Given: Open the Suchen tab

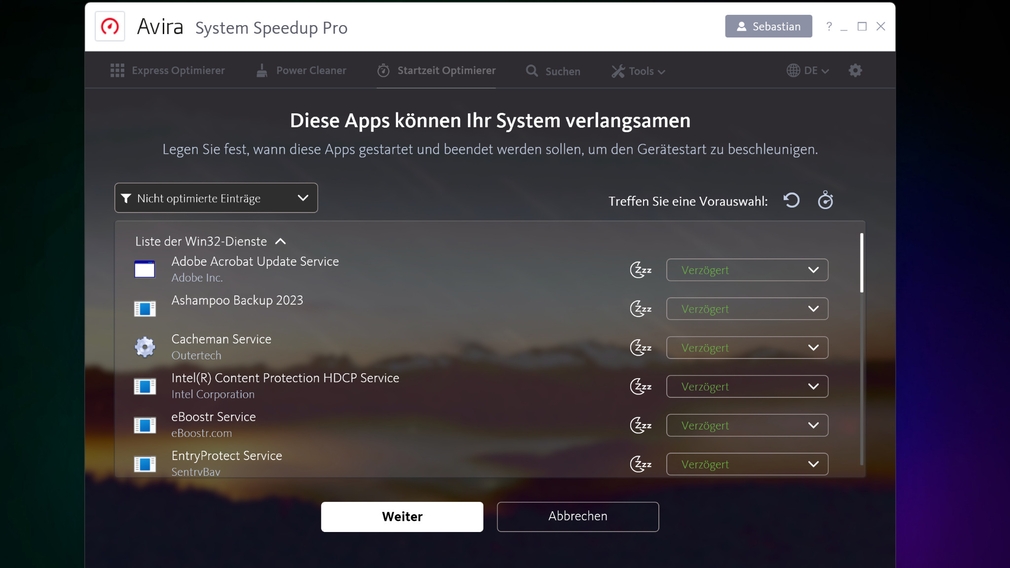Looking at the screenshot, I should [x=553, y=71].
